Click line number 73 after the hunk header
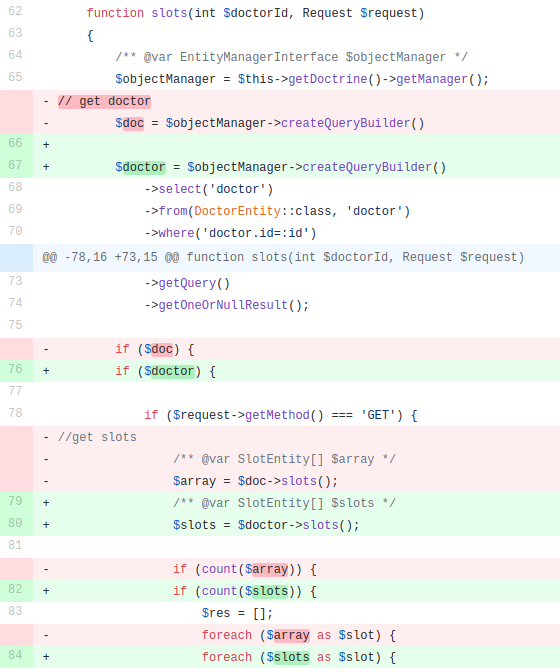560x672 pixels. [x=15, y=281]
